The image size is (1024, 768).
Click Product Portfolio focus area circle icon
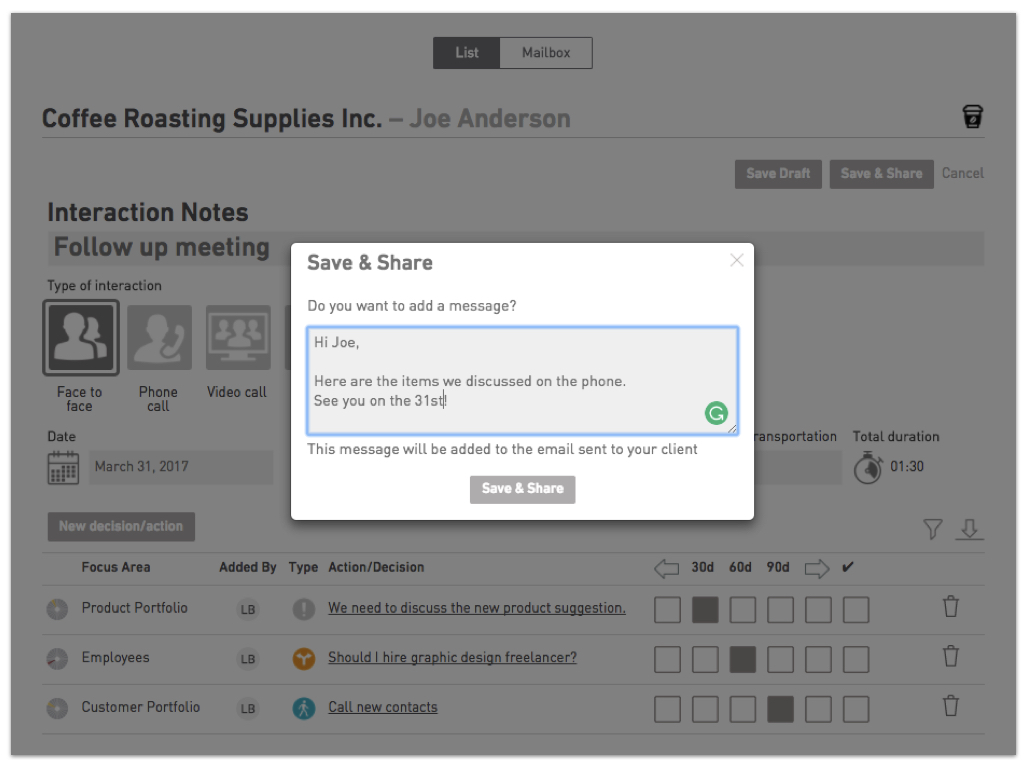pyautogui.click(x=57, y=609)
